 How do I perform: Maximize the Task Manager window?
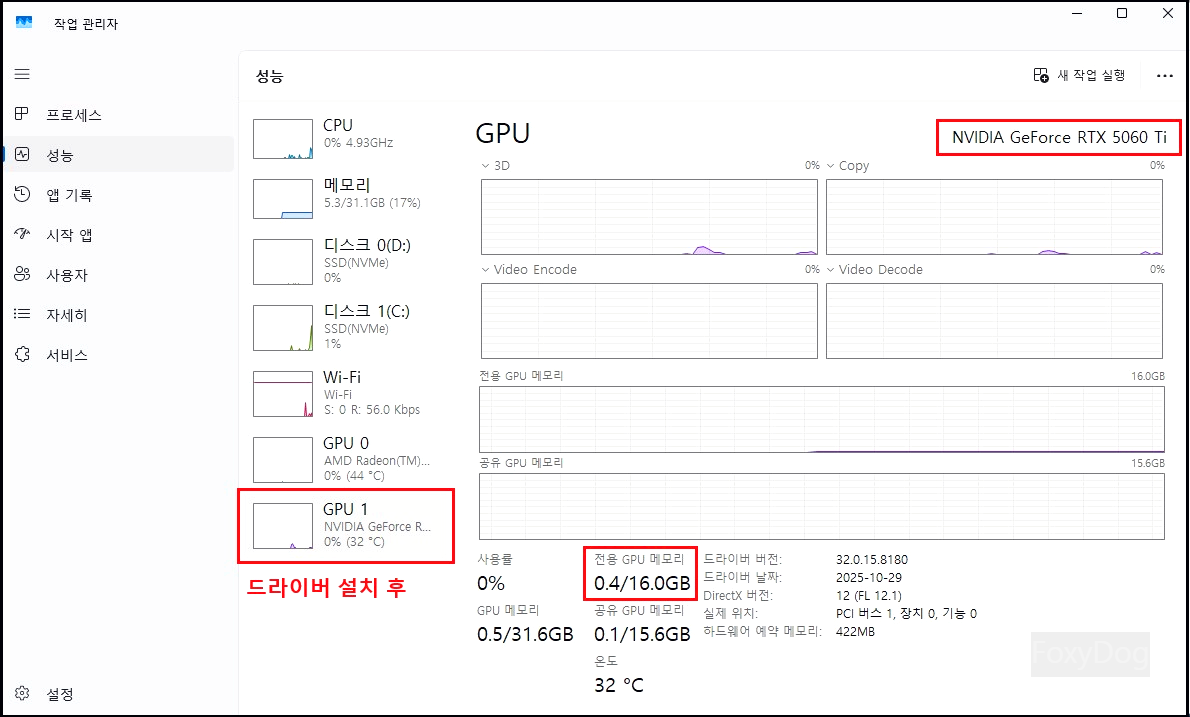[1122, 13]
